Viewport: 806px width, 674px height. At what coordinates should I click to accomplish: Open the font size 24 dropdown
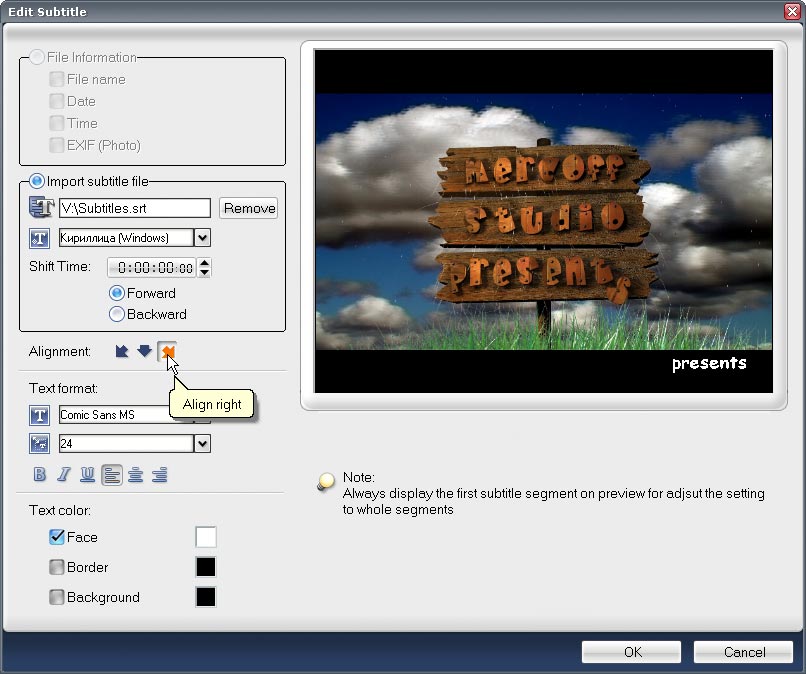(203, 444)
